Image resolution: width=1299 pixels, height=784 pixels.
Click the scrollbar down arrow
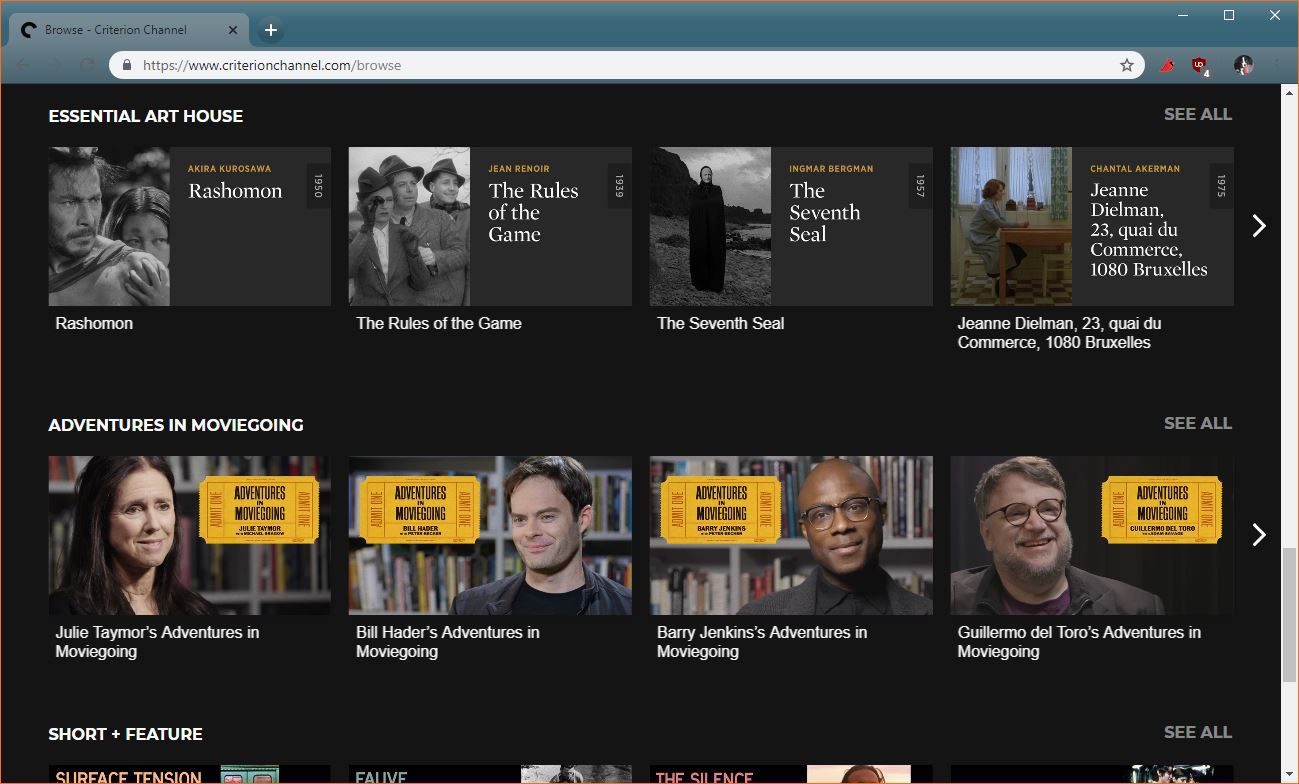[1290, 775]
